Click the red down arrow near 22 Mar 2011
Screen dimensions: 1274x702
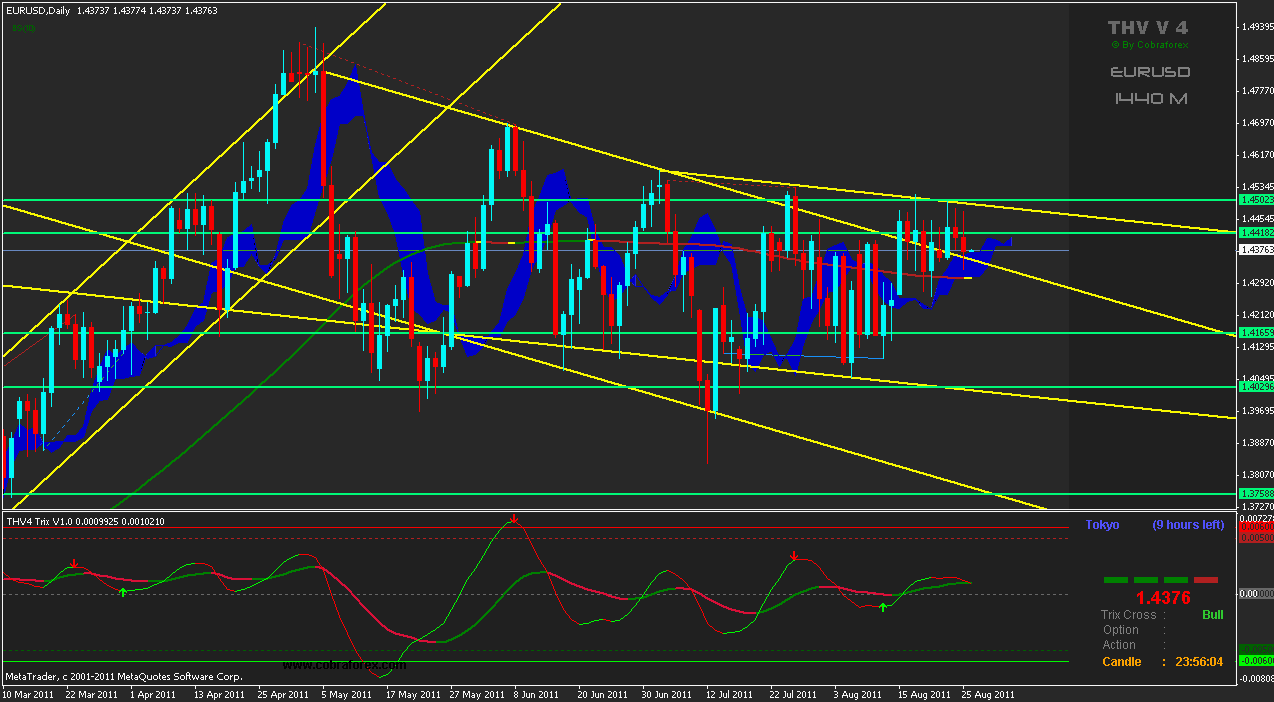click(74, 565)
